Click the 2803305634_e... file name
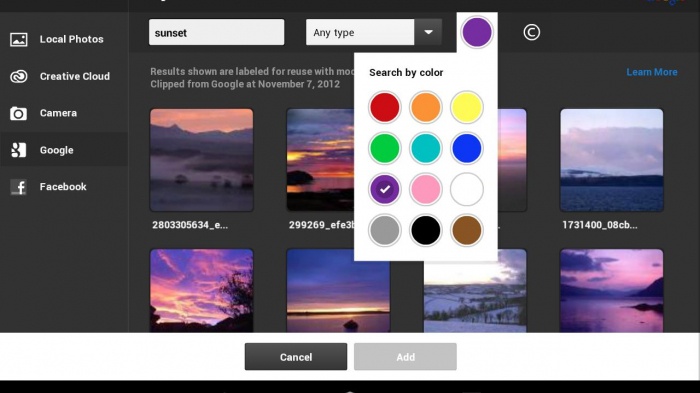700x393 pixels. click(x=190, y=225)
